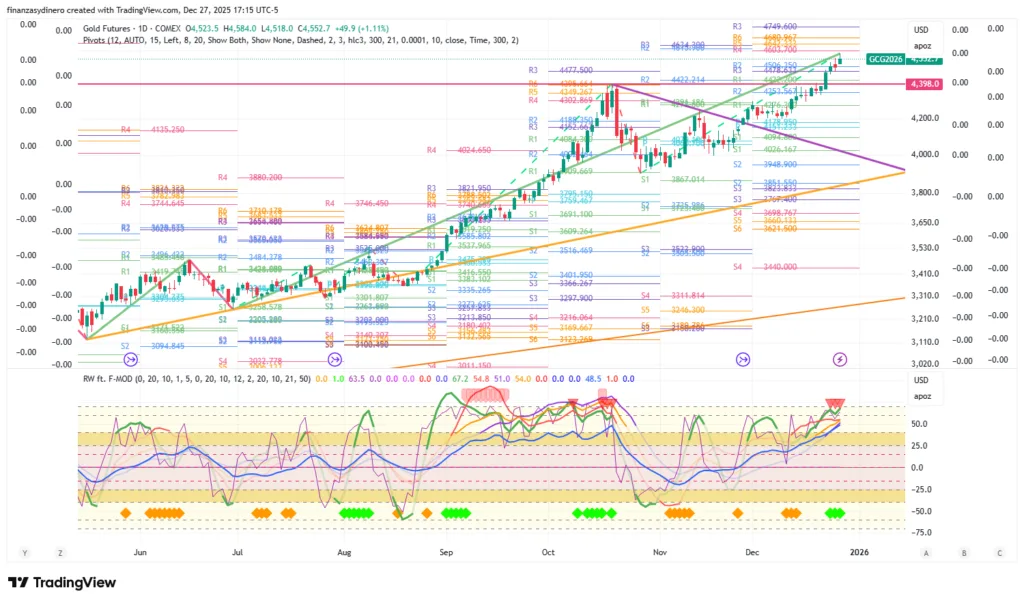Click the purple lightning bolt circle icon
The height and width of the screenshot is (603, 1024).
coord(841,359)
